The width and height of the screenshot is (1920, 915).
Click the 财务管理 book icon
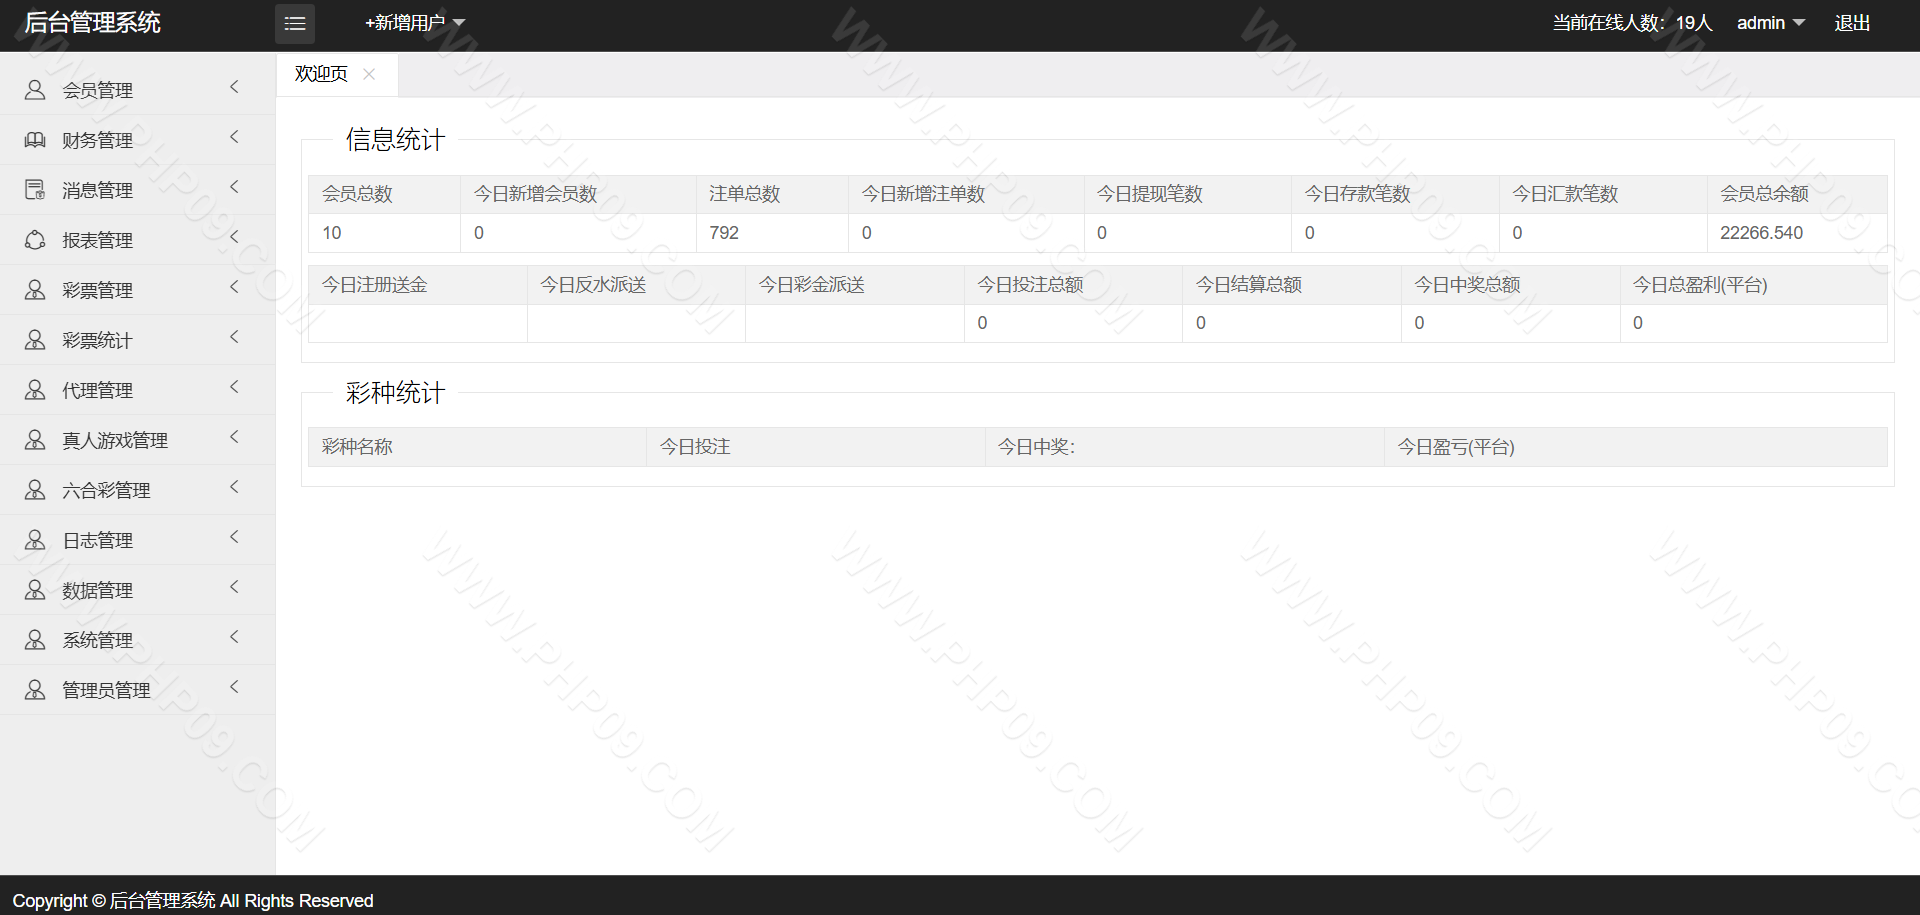[x=35, y=140]
